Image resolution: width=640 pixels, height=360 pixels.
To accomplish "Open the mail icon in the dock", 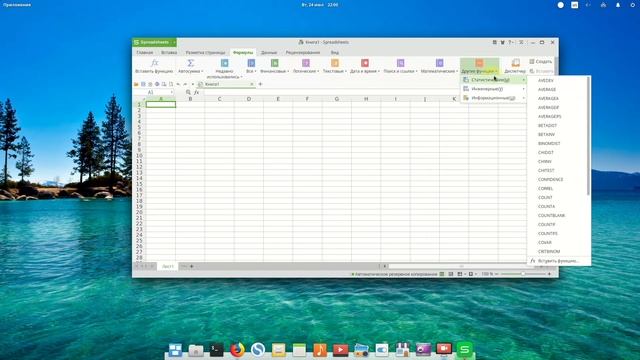I will coord(278,350).
